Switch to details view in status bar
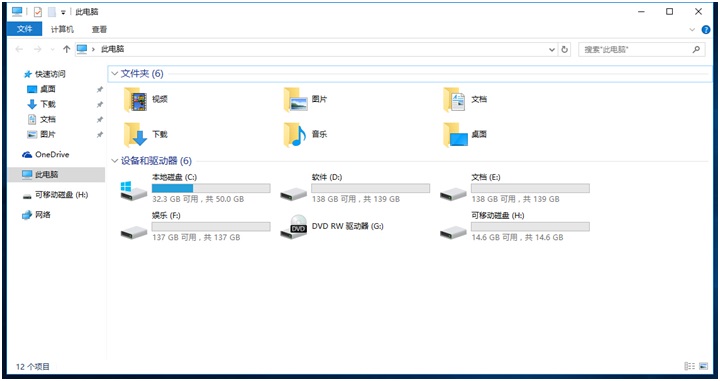Viewport: 720px width, 381px height. tap(689, 366)
